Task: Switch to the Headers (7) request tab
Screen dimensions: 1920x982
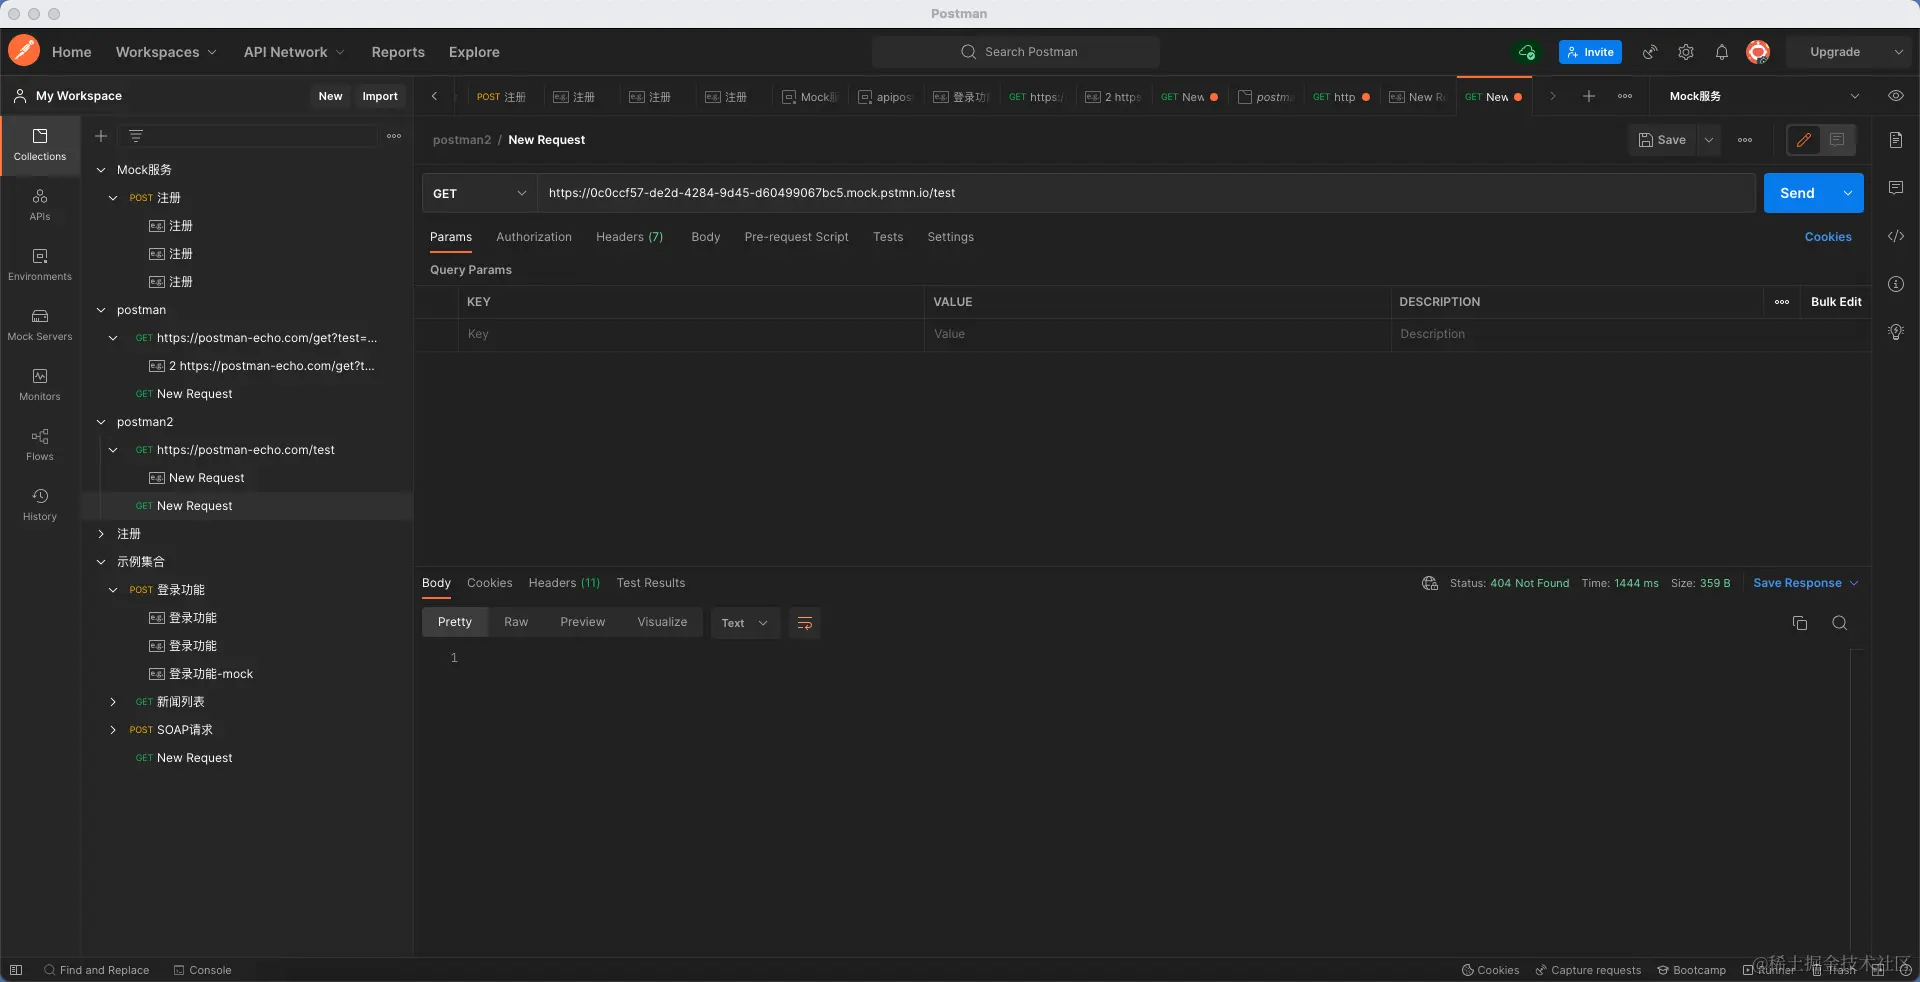Action: coord(630,237)
